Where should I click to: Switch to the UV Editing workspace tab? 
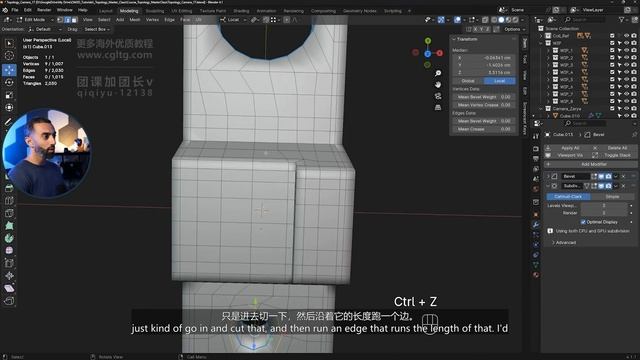tap(181, 11)
